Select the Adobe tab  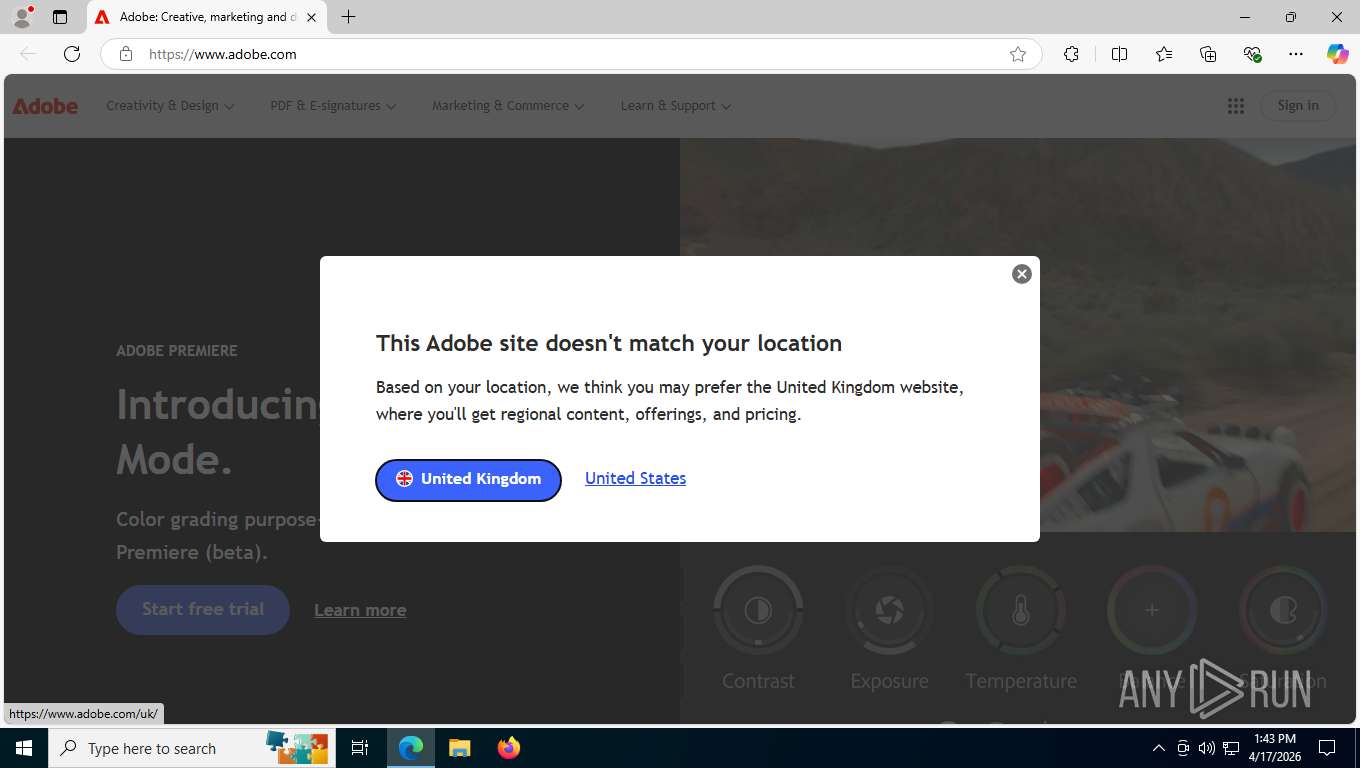207,17
